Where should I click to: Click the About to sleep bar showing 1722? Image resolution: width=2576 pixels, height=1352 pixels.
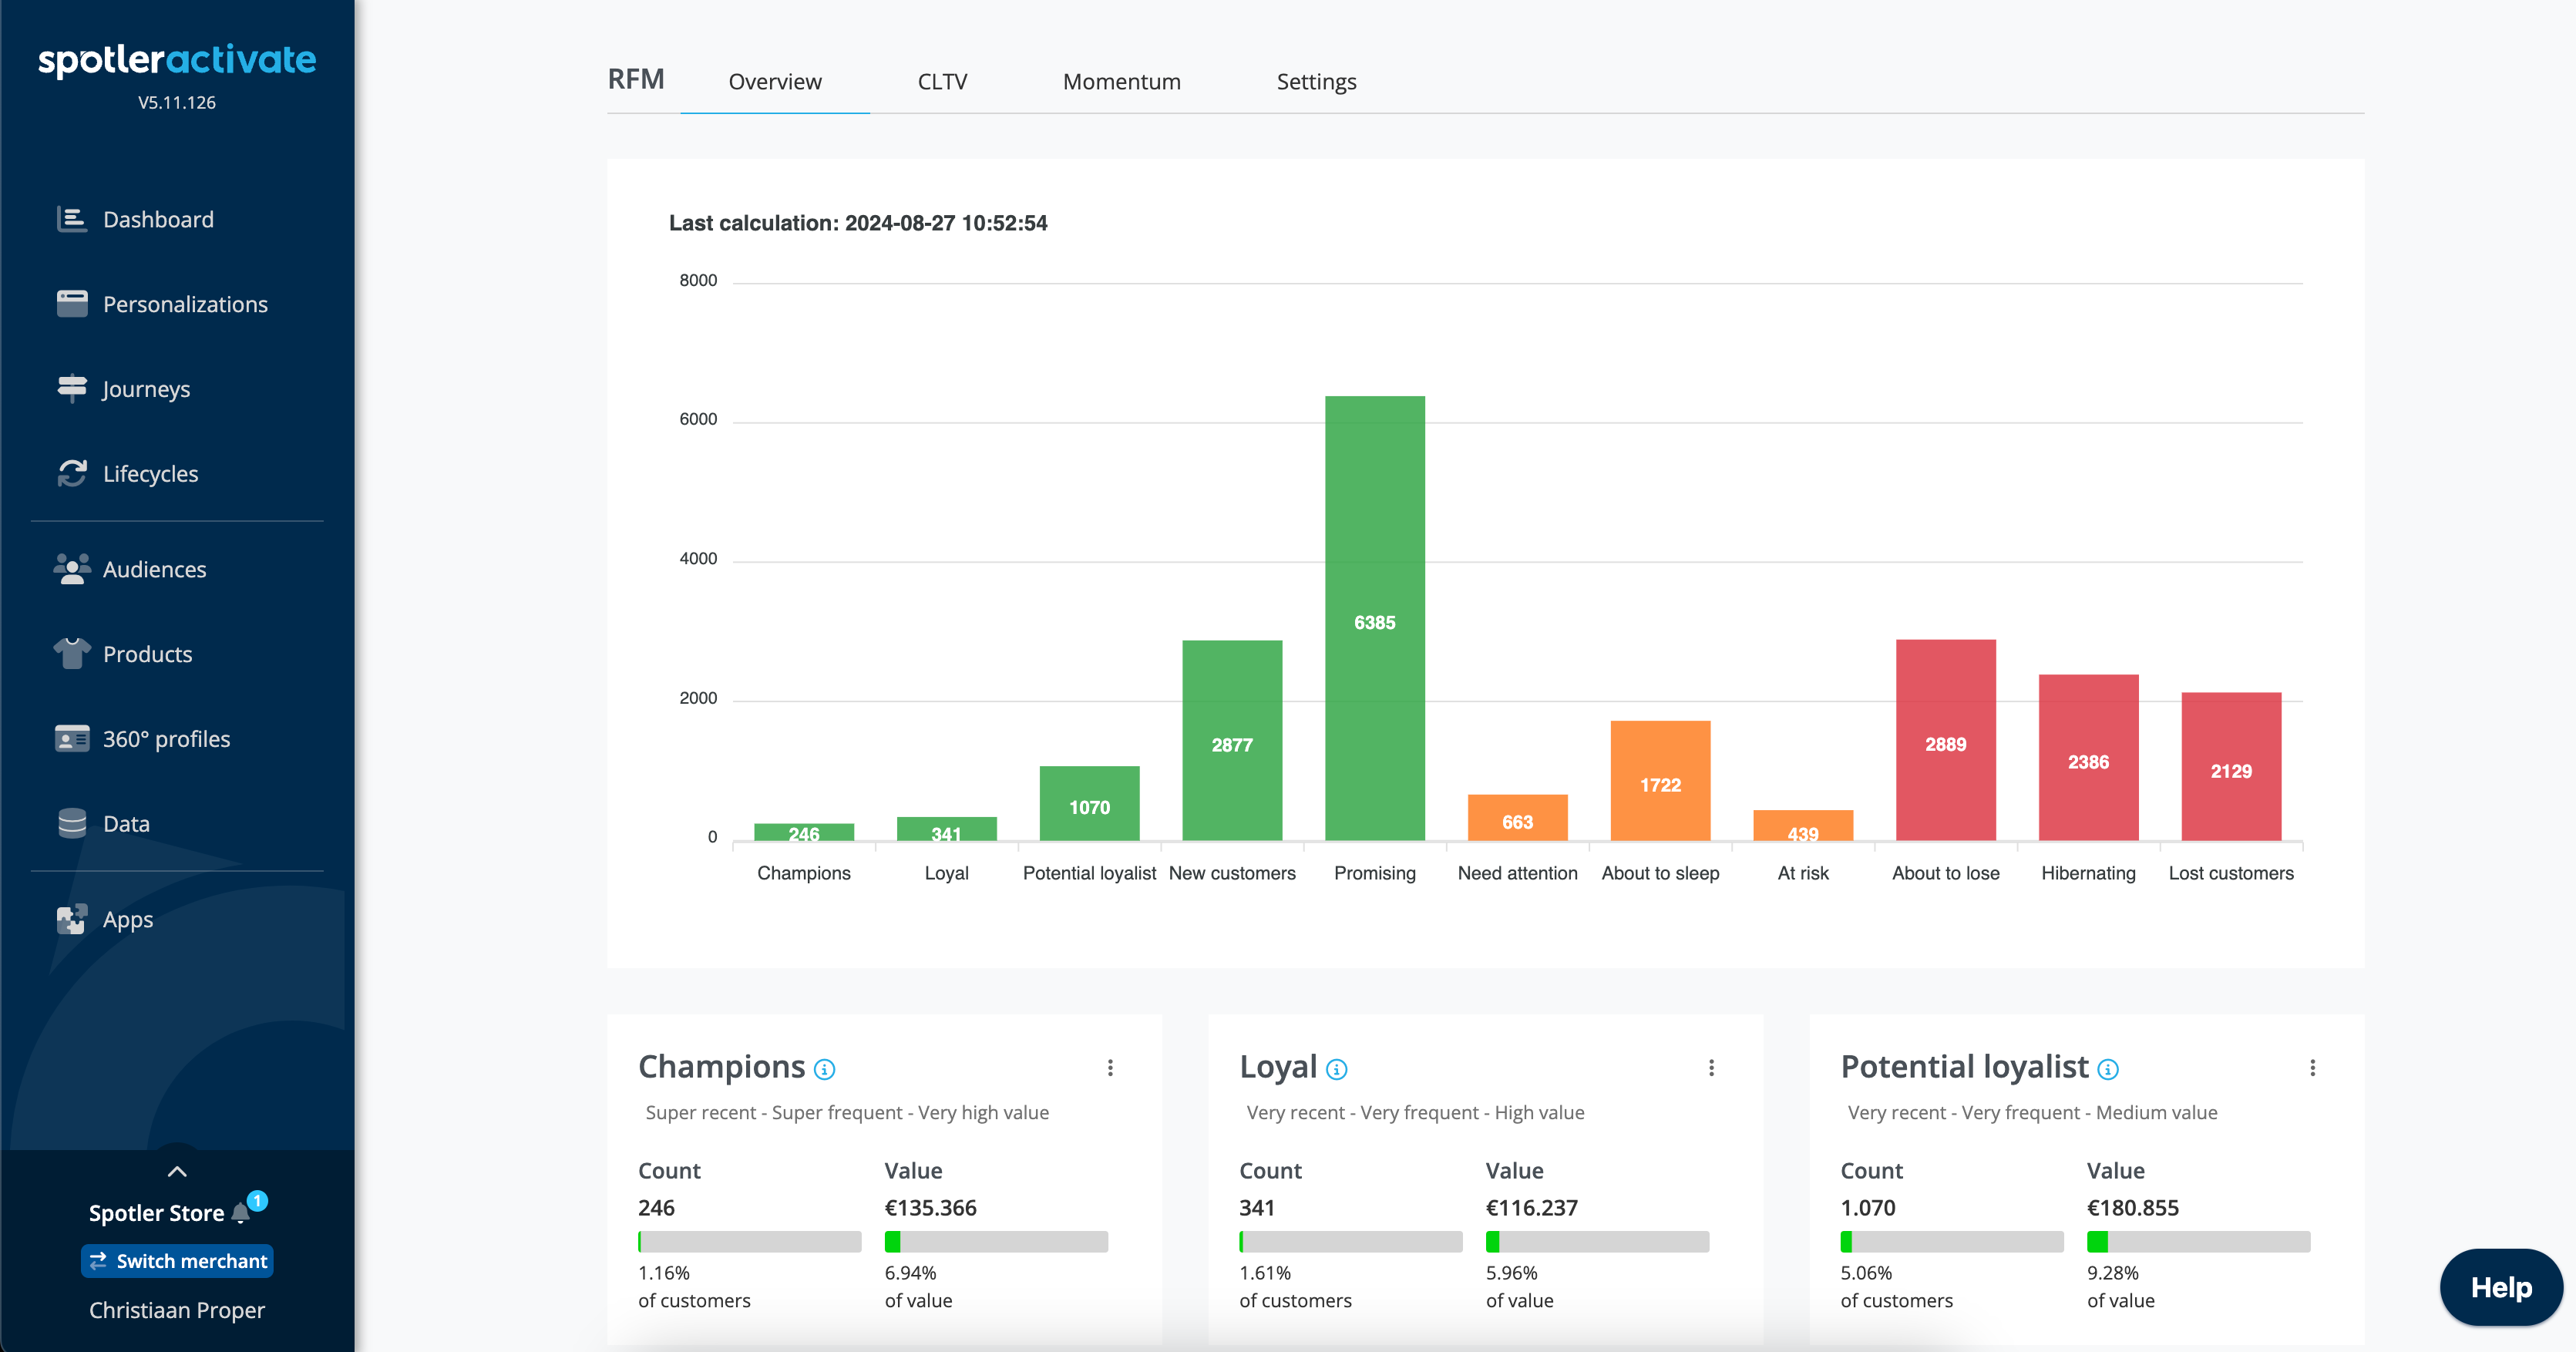click(x=1660, y=781)
